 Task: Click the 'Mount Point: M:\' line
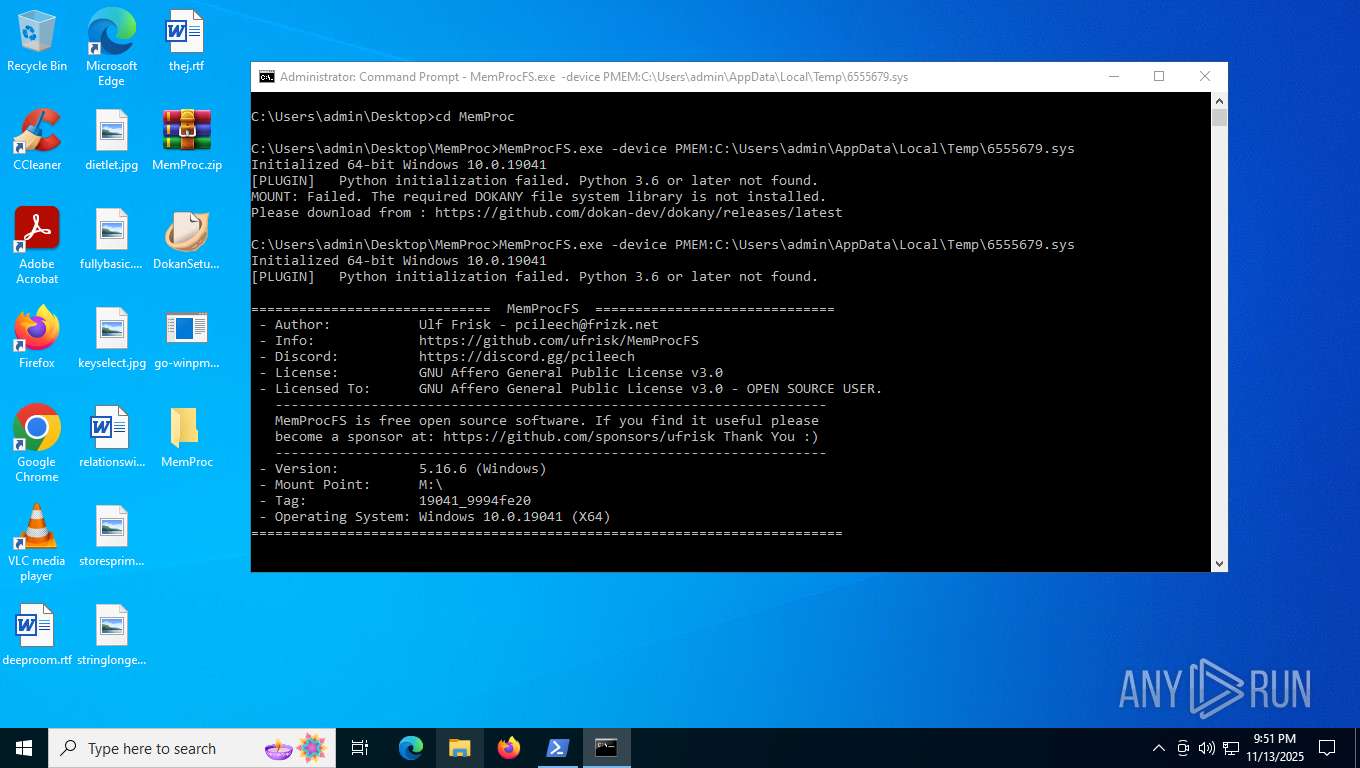pyautogui.click(x=351, y=485)
